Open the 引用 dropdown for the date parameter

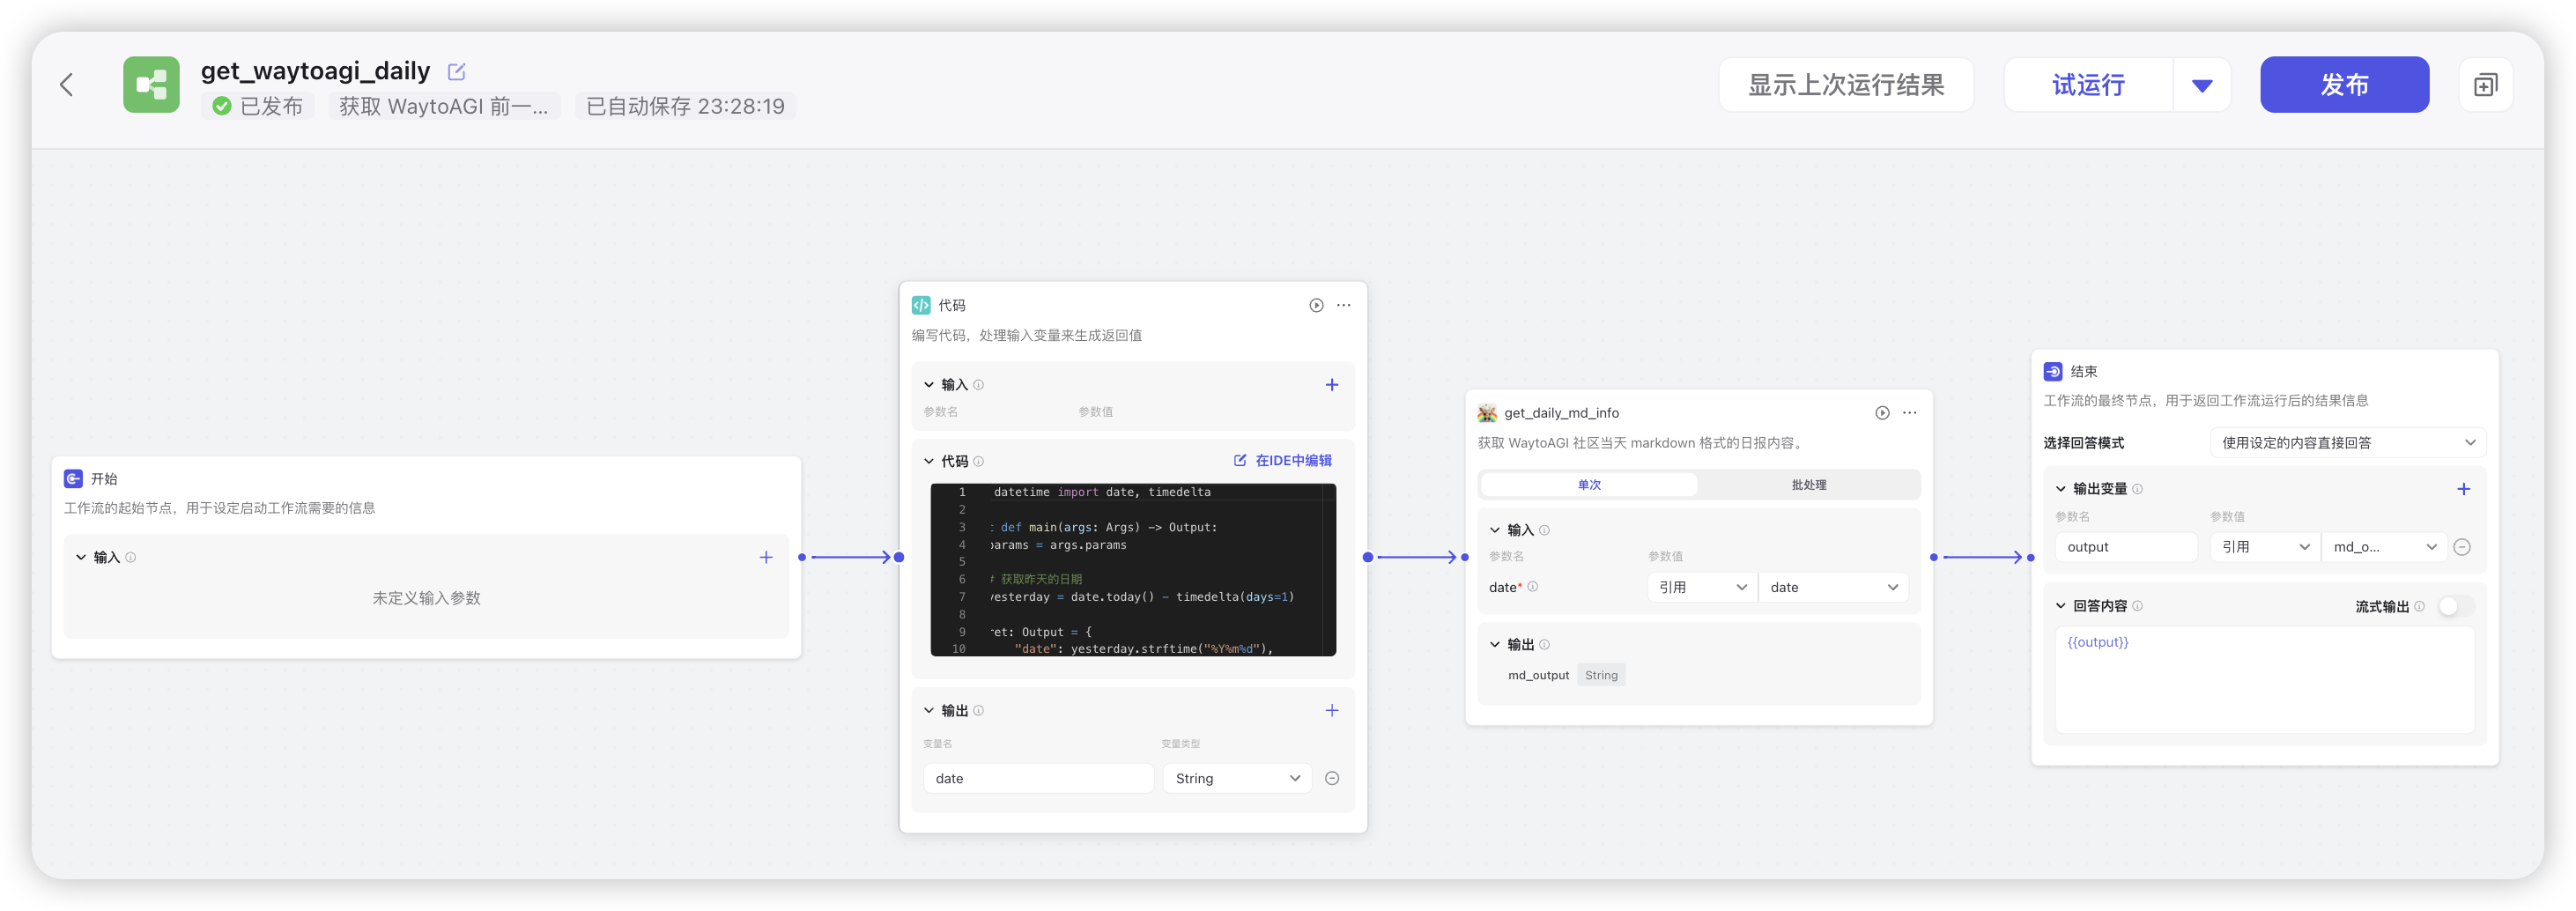pyautogui.click(x=1702, y=587)
